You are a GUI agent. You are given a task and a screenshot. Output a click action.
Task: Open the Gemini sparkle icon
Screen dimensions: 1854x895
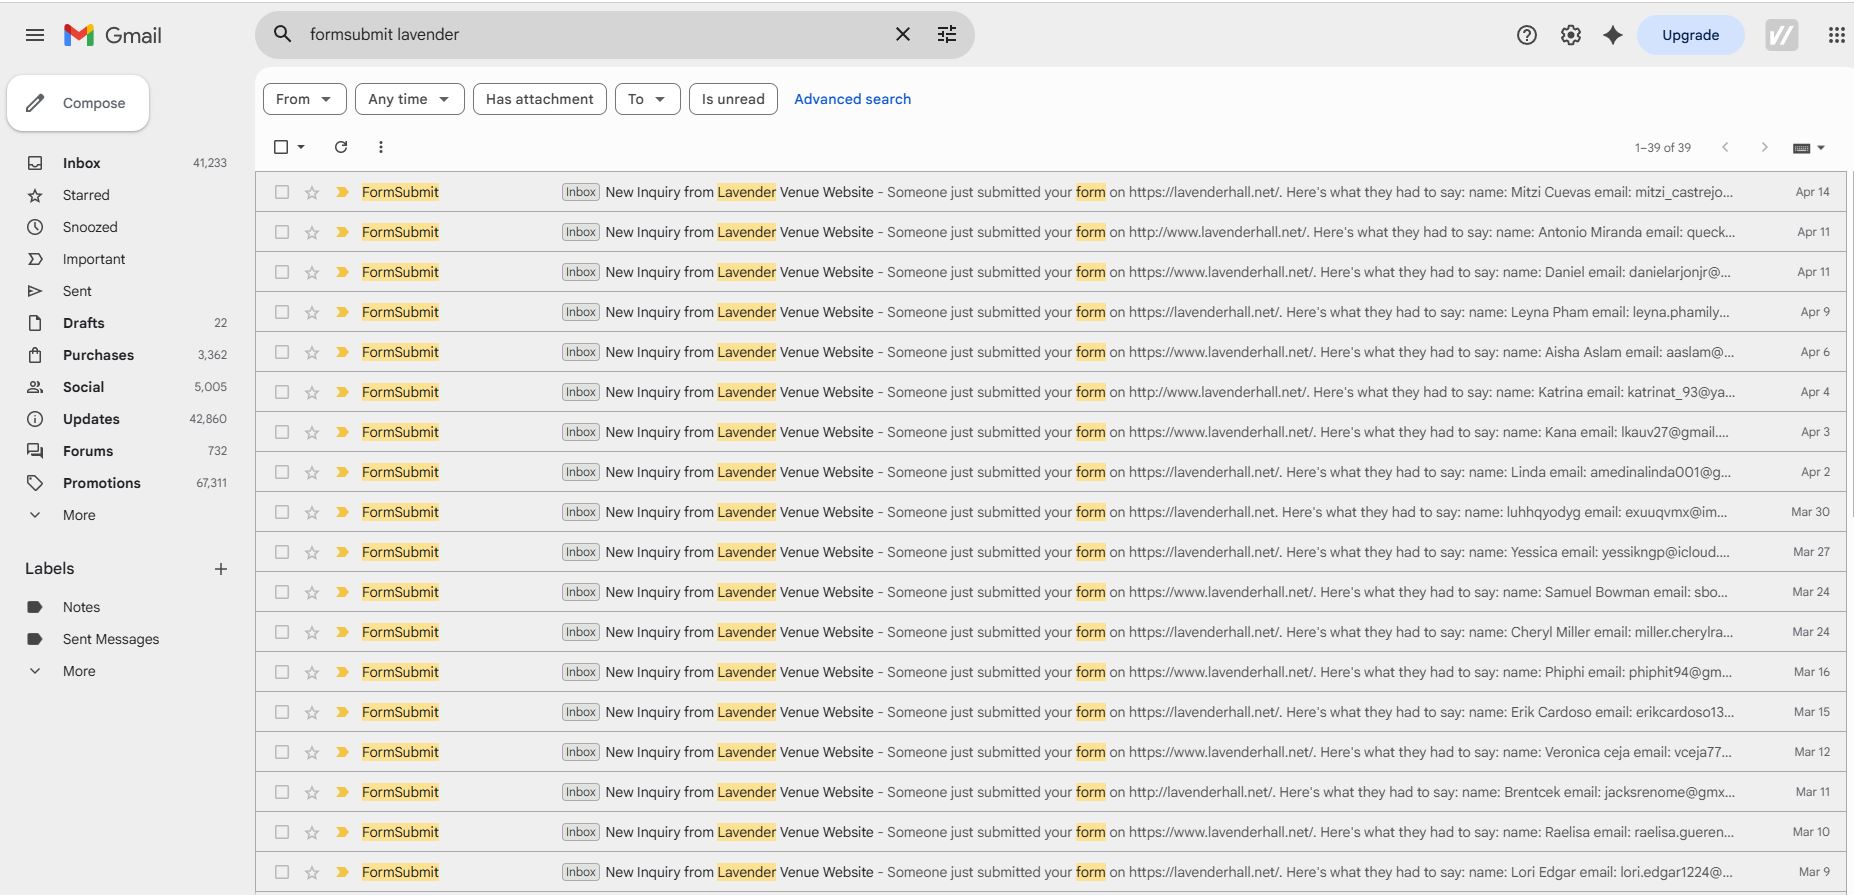pyautogui.click(x=1613, y=35)
